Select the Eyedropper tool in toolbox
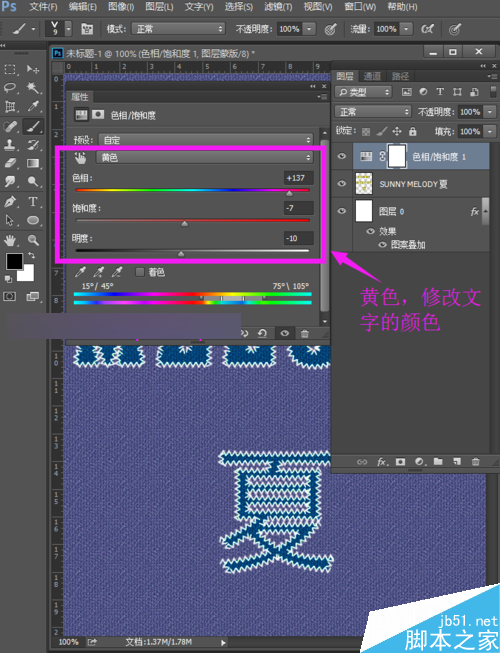500x653 pixels. [33, 106]
